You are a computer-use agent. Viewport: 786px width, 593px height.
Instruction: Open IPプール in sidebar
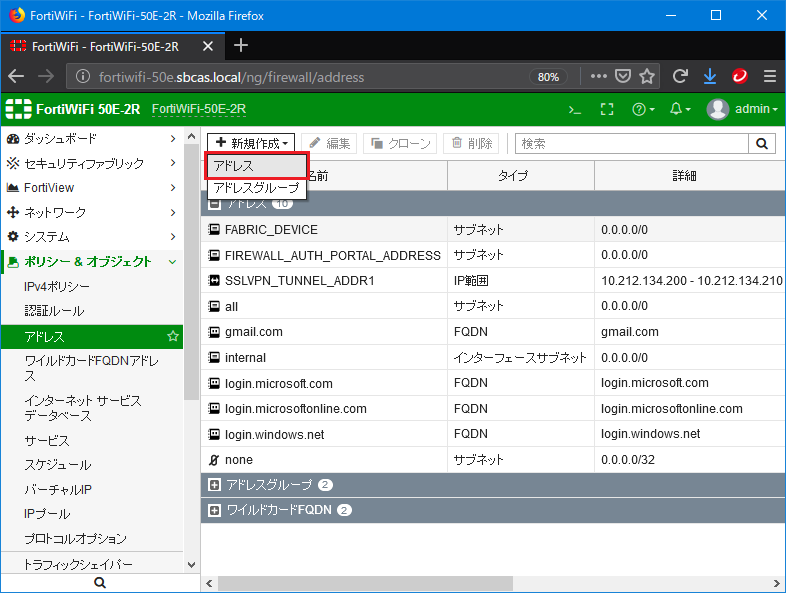click(47, 514)
